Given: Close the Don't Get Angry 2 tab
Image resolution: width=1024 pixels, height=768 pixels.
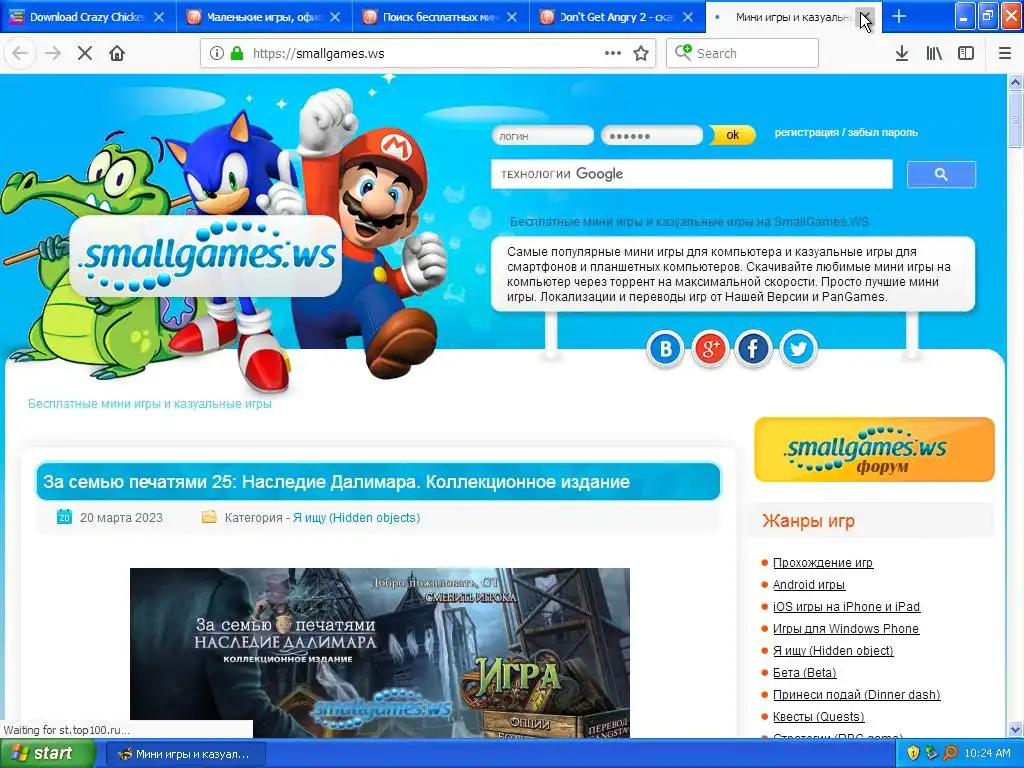Looking at the screenshot, I should pyautogui.click(x=688, y=17).
